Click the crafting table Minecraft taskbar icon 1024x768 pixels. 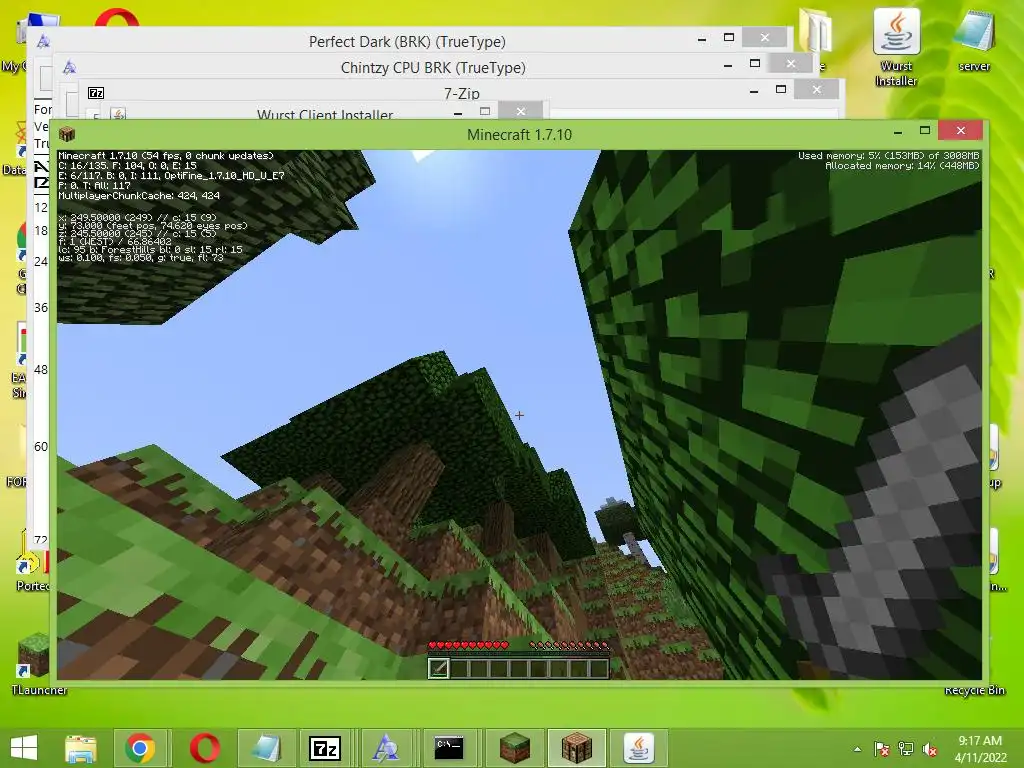pos(577,748)
